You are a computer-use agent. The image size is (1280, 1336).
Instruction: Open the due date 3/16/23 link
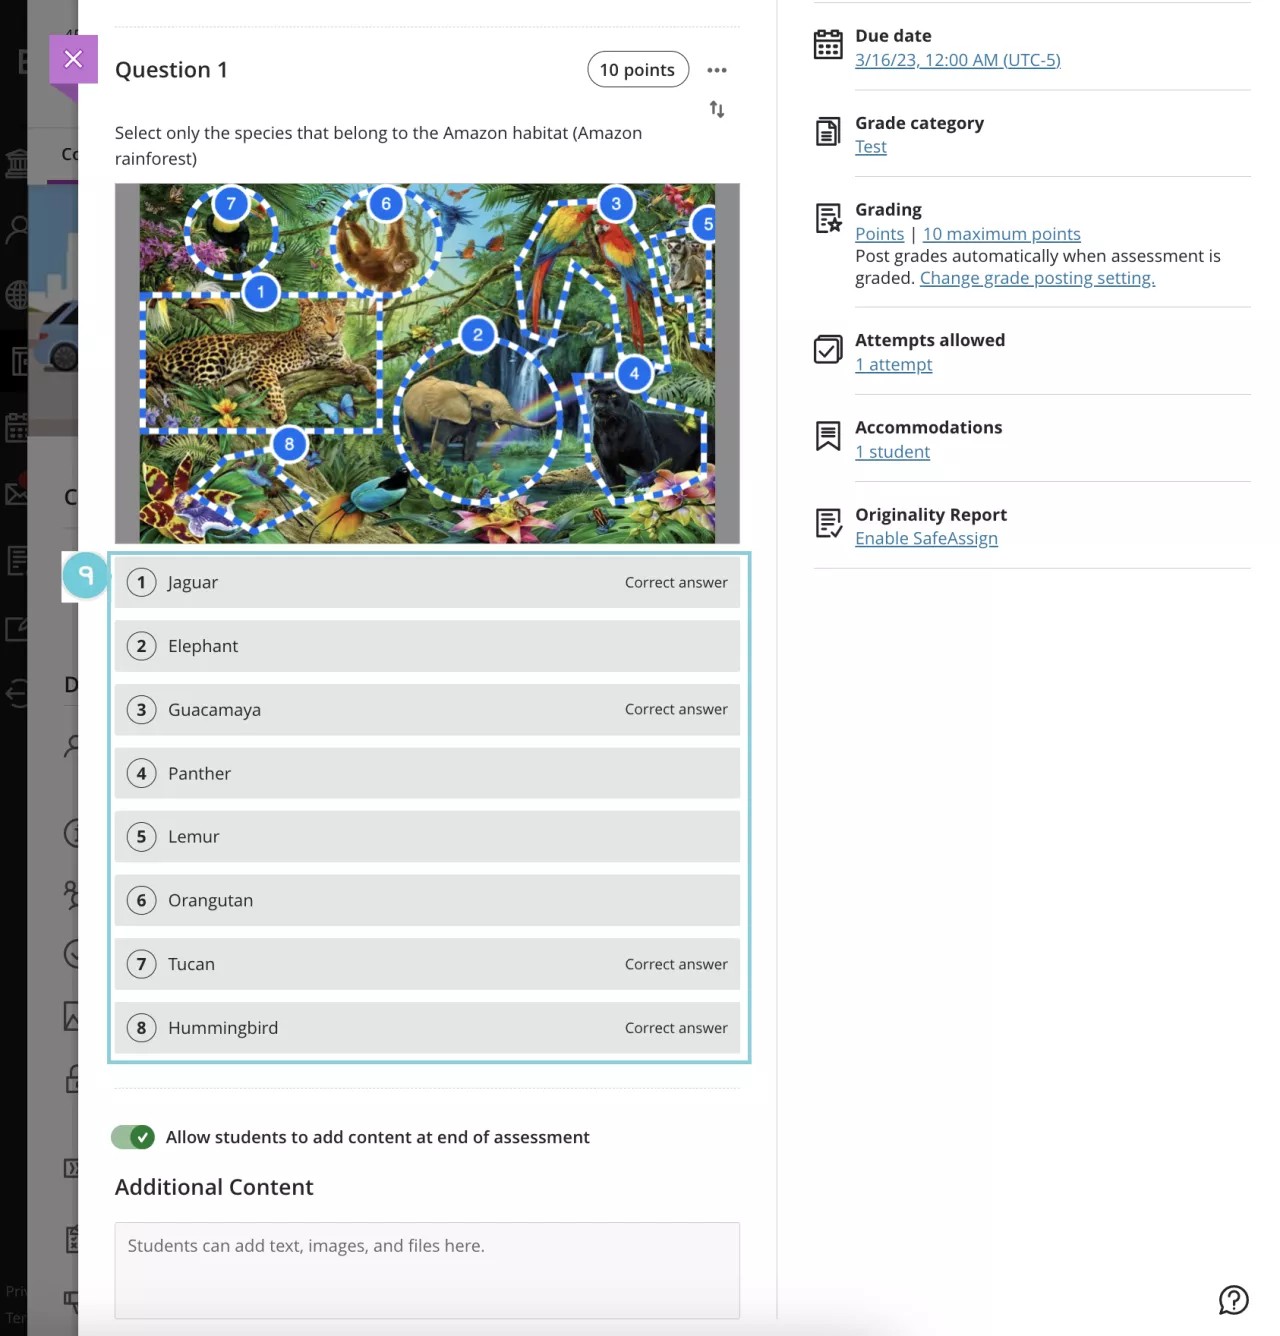tap(957, 60)
